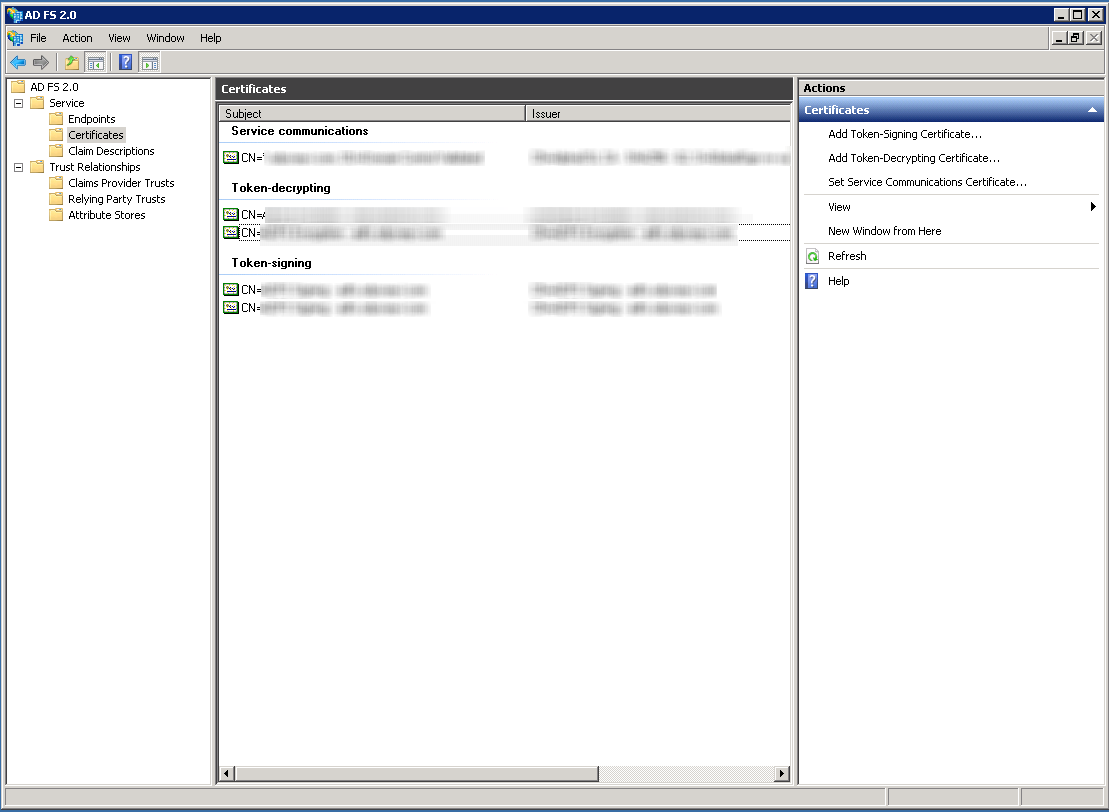Click the Claims Provider Trusts folder icon
Image resolution: width=1109 pixels, height=812 pixels.
point(56,182)
